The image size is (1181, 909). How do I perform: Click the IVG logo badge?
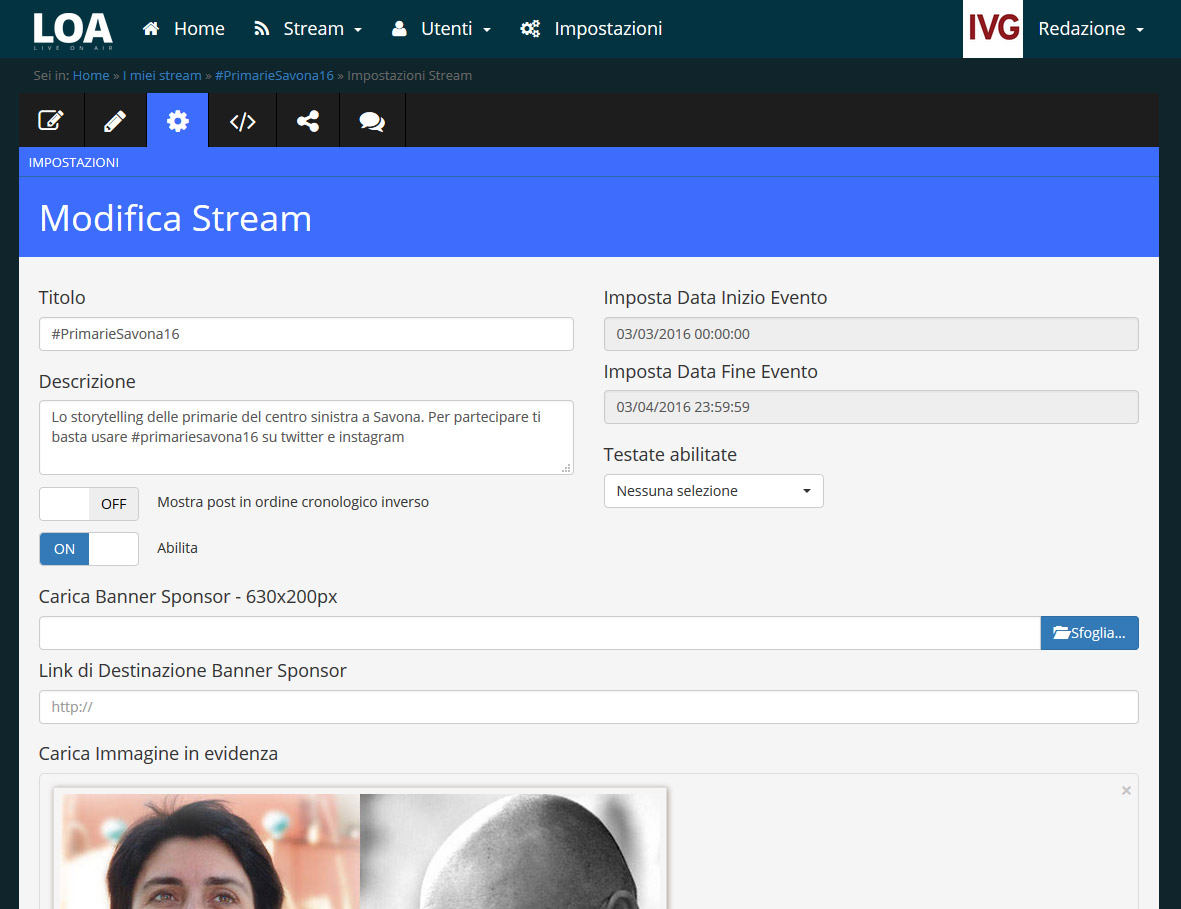pyautogui.click(x=993, y=29)
